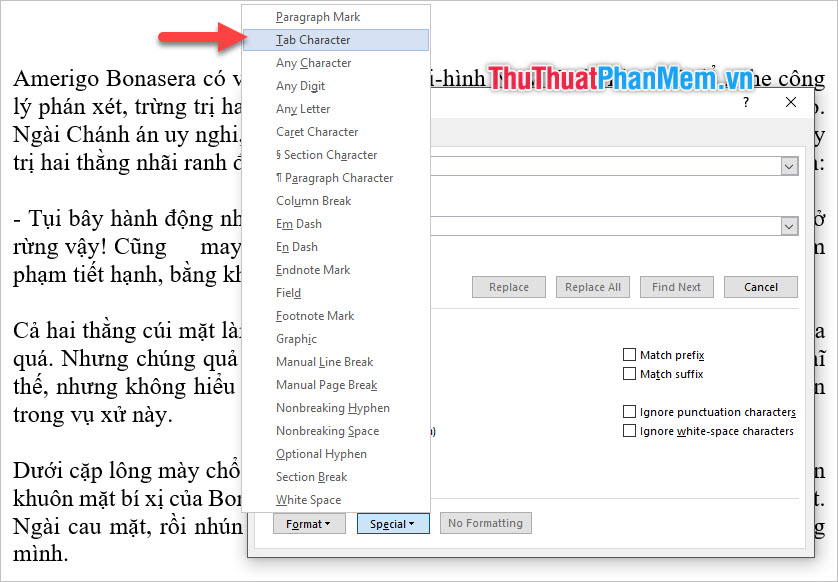Toggle Ignore white-space characters on
Viewport: 838px width, 582px height.
coord(631,431)
